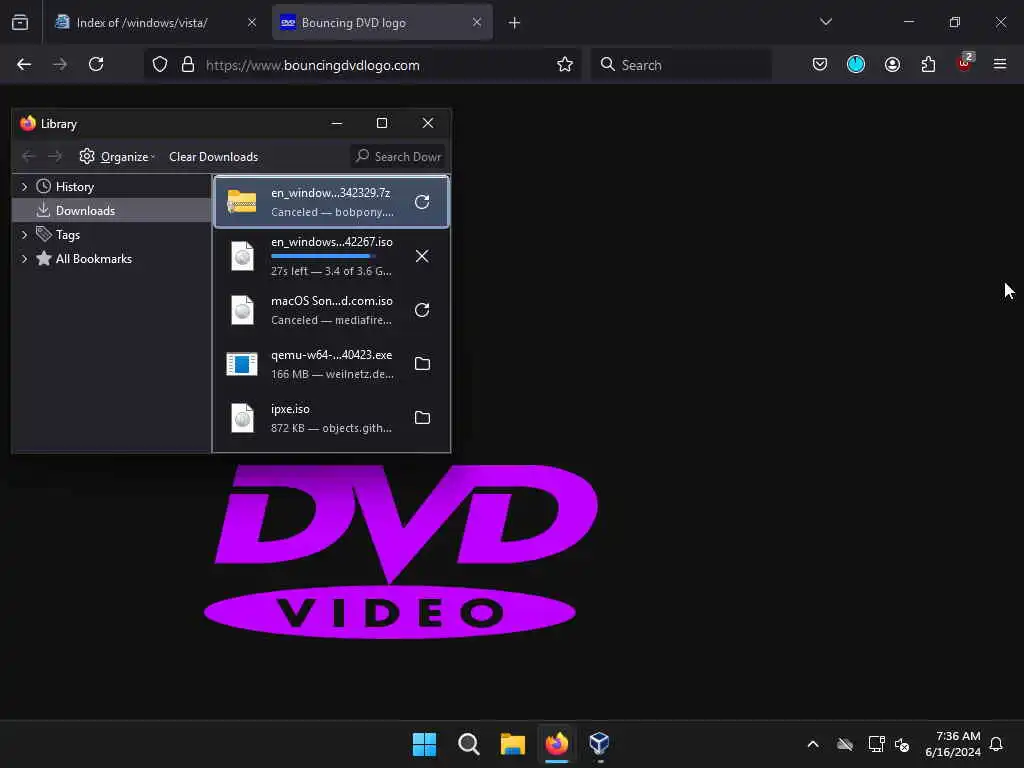The height and width of the screenshot is (768, 1024).
Task: Open the notifications bell icon
Action: (996, 744)
